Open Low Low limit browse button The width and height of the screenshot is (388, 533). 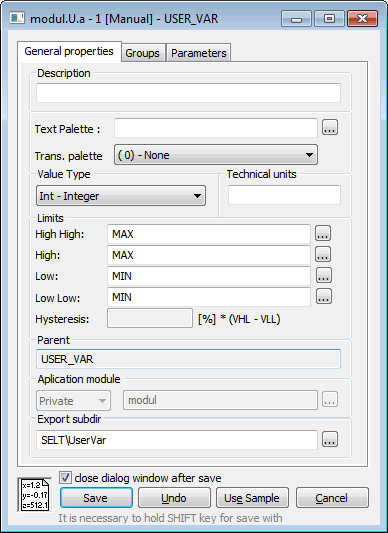pos(324,296)
